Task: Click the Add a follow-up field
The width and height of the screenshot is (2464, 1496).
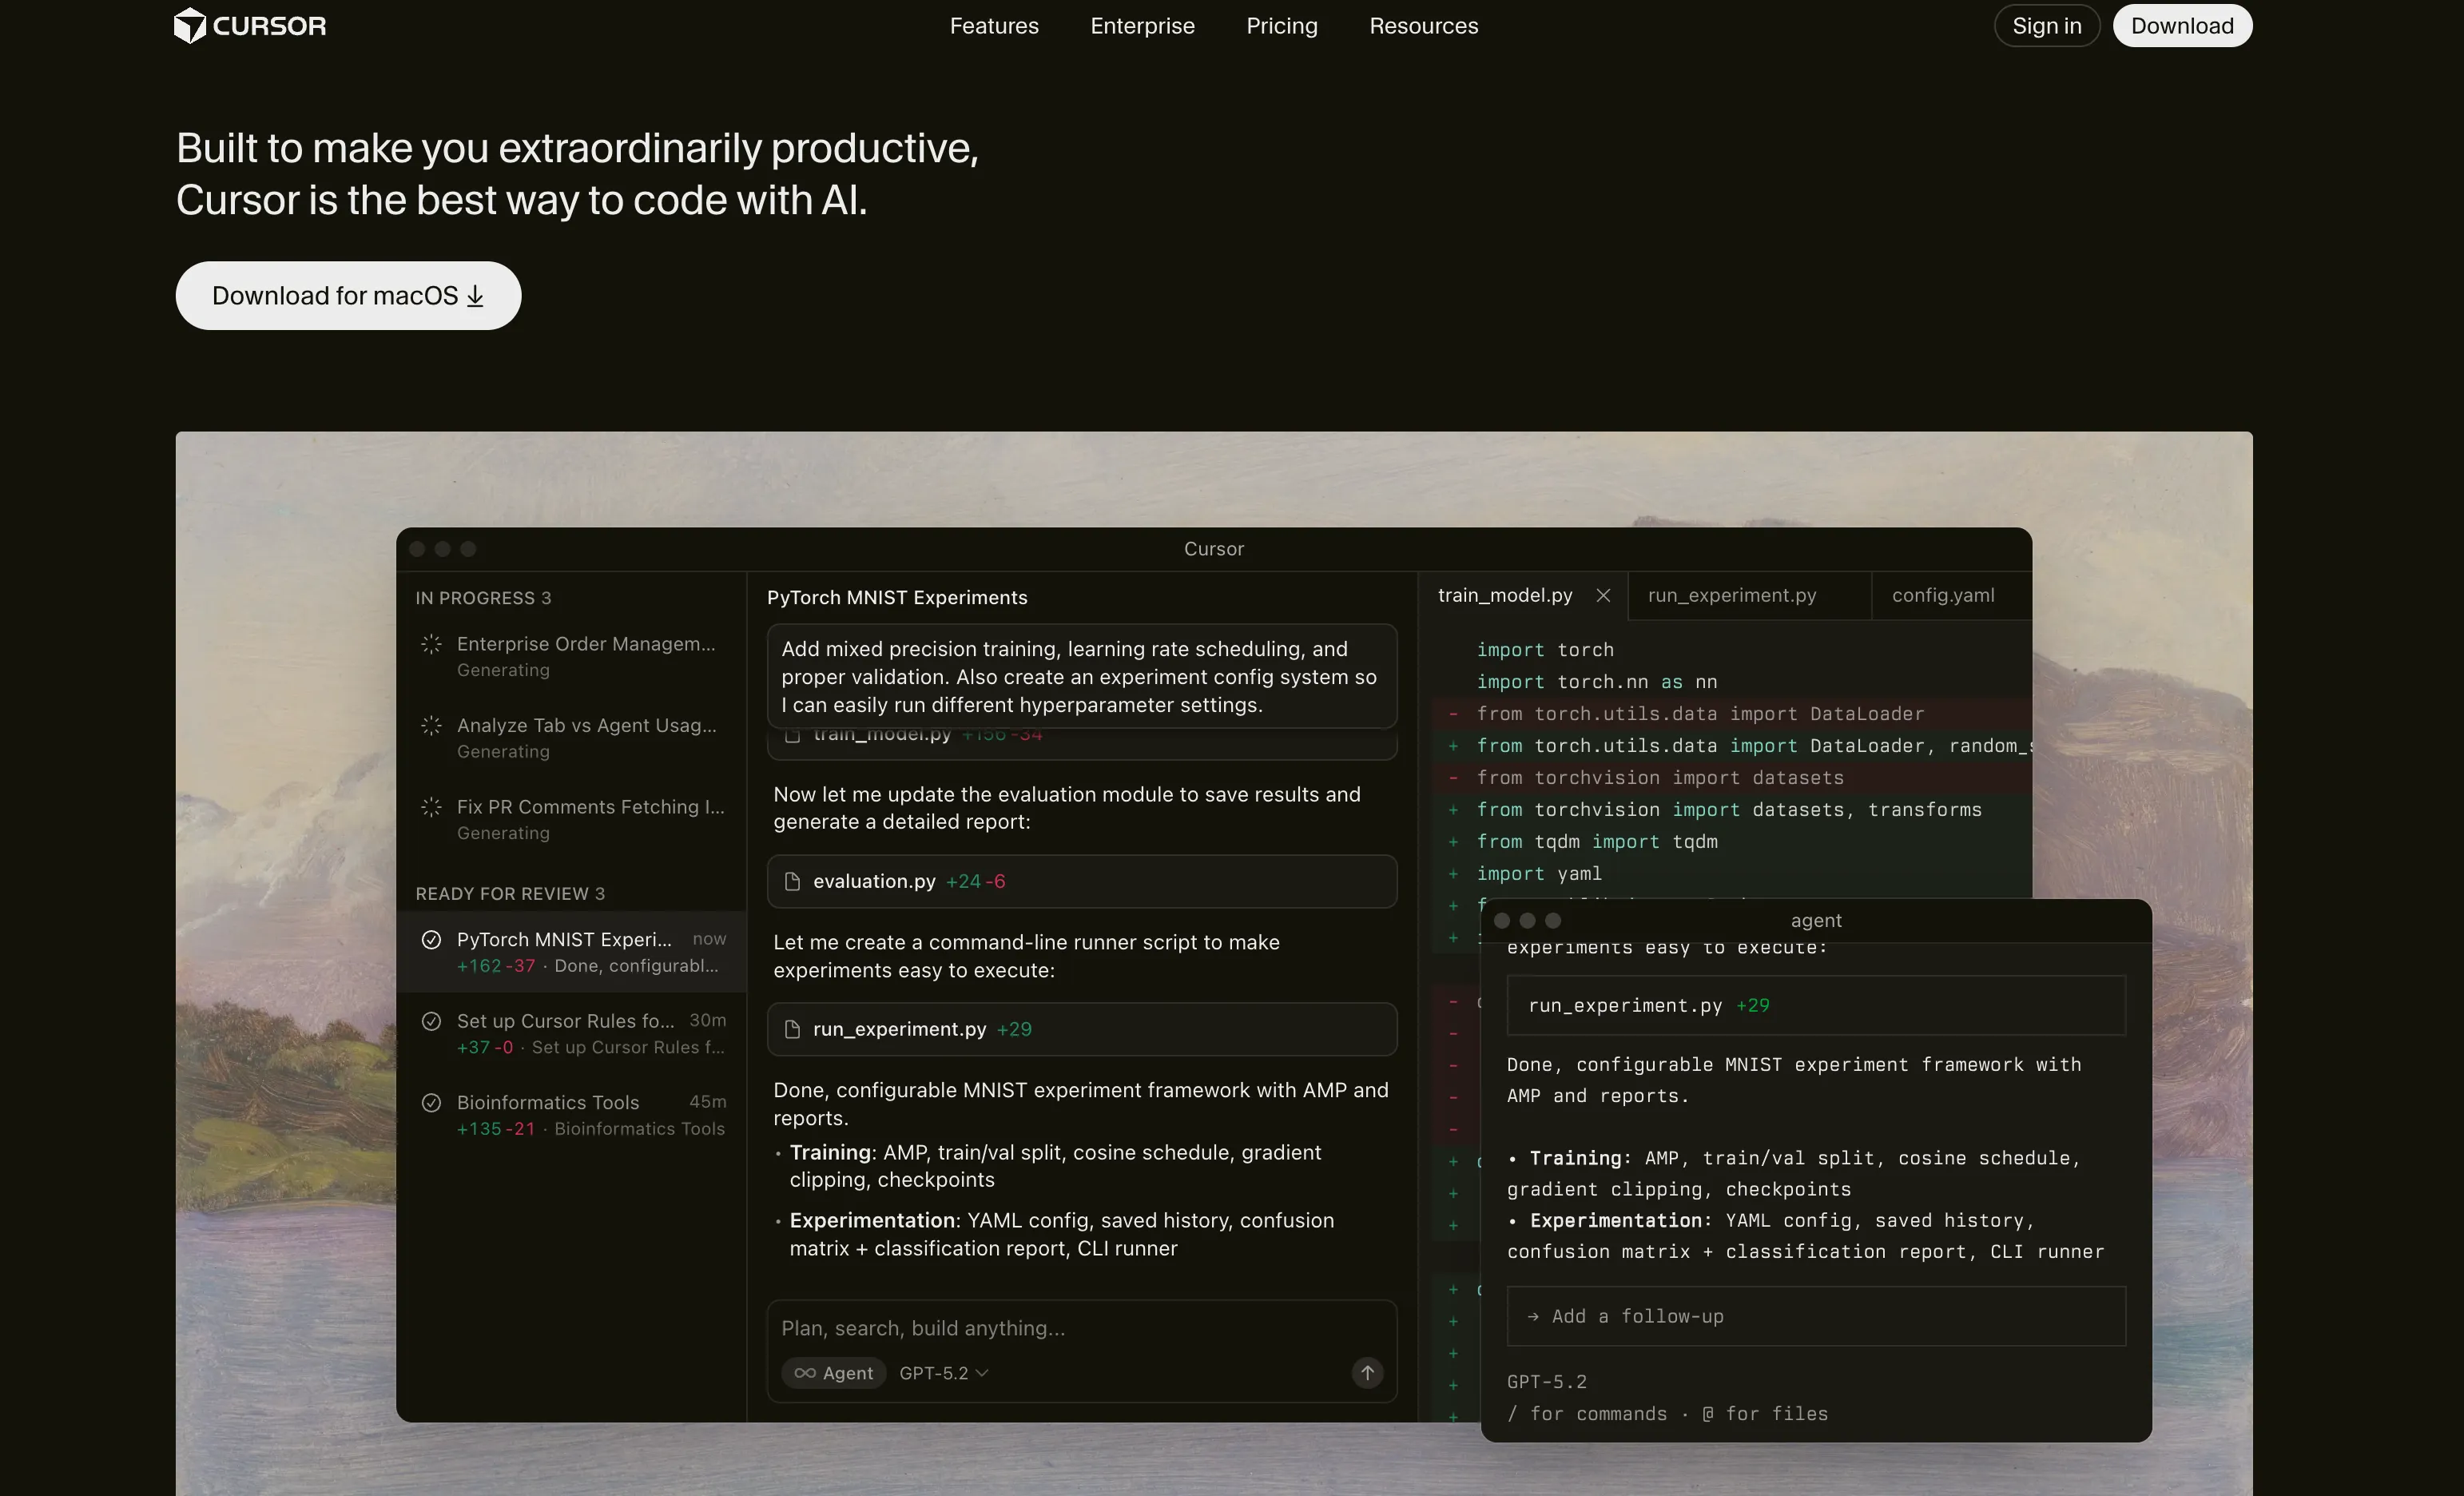Action: point(1815,1317)
